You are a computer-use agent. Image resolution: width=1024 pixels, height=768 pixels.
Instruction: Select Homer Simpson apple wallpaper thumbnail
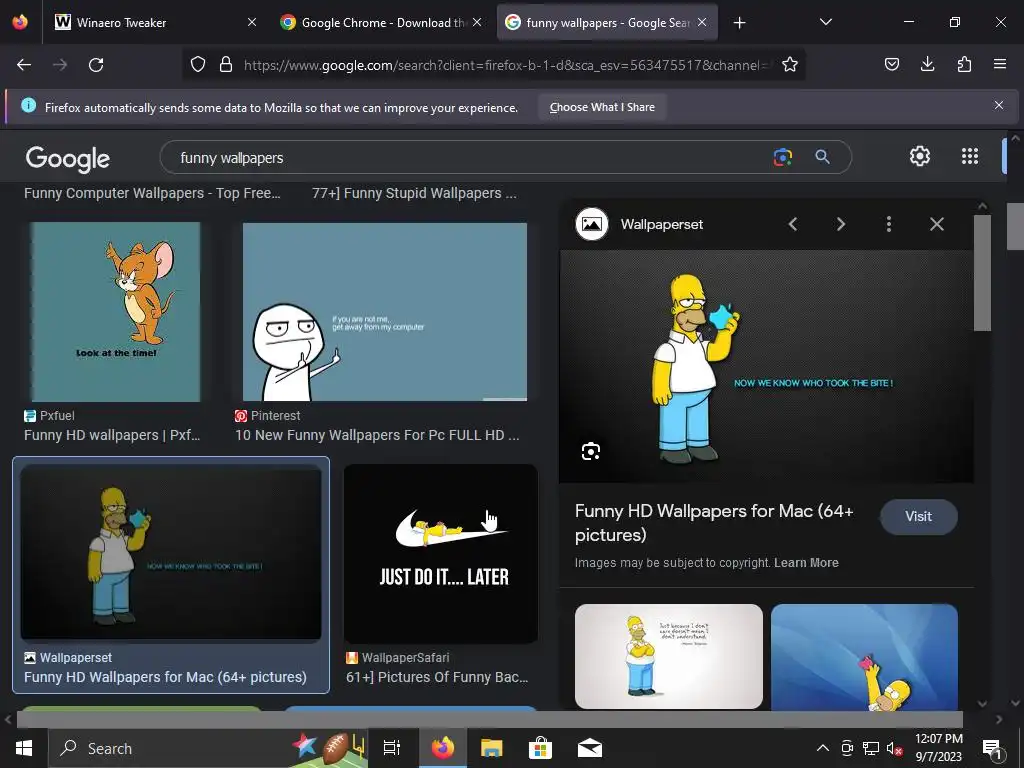click(x=171, y=552)
